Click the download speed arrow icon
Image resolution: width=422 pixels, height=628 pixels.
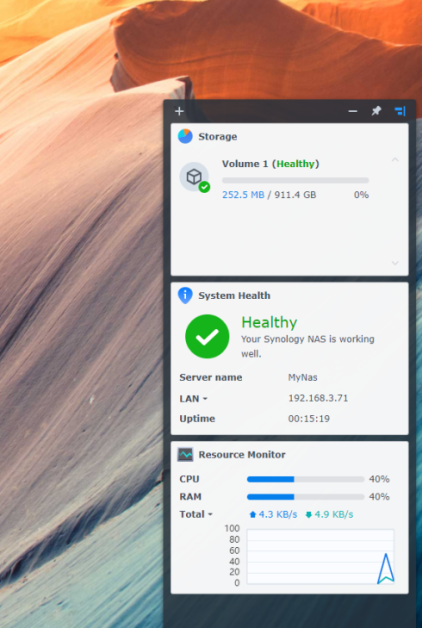tap(308, 515)
